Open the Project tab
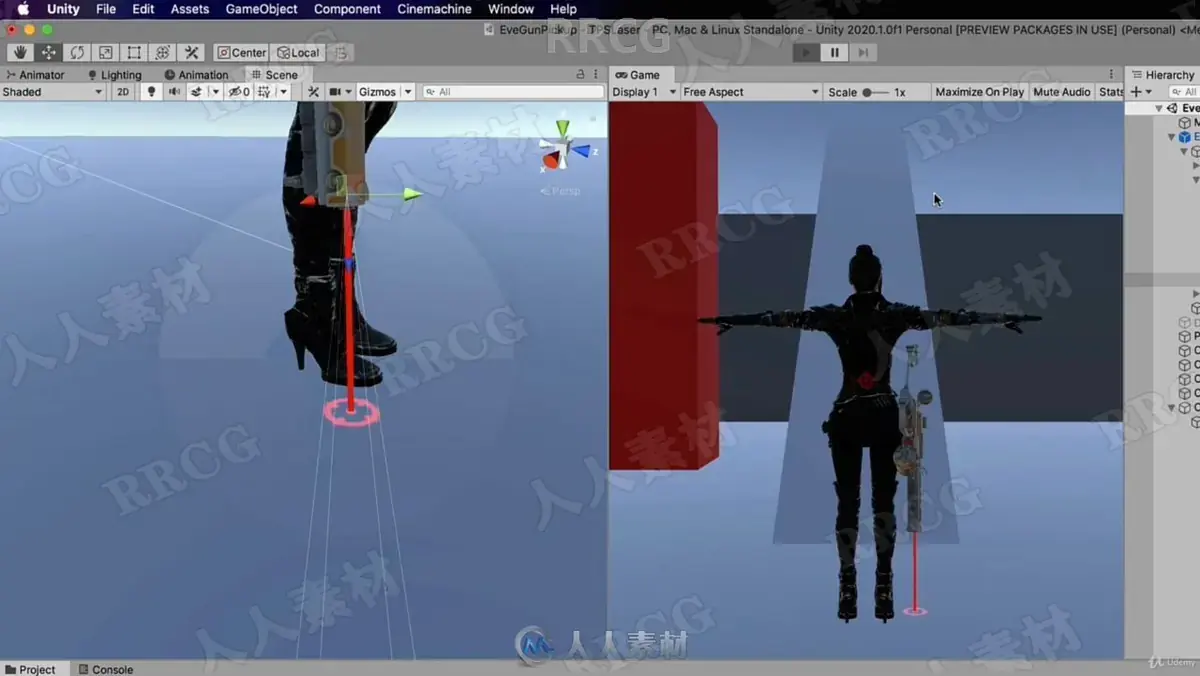Image resolution: width=1200 pixels, height=676 pixels. 30,669
